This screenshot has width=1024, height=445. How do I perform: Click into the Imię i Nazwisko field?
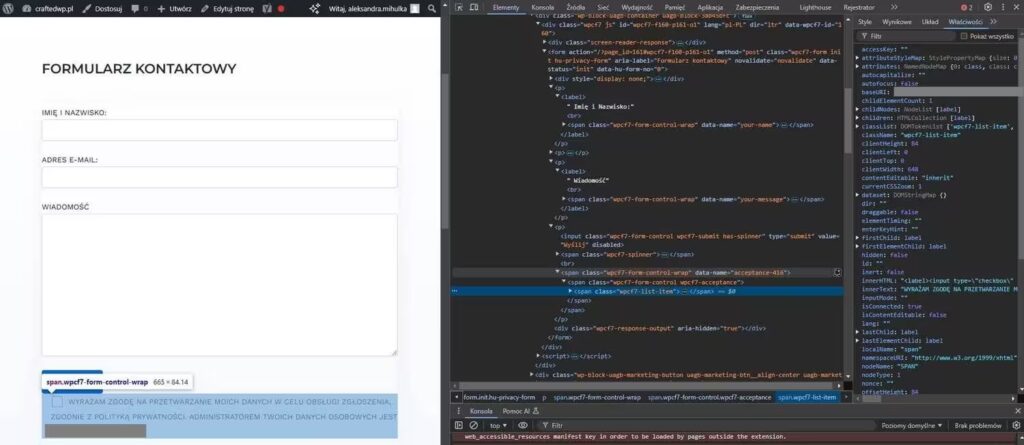click(x=219, y=130)
